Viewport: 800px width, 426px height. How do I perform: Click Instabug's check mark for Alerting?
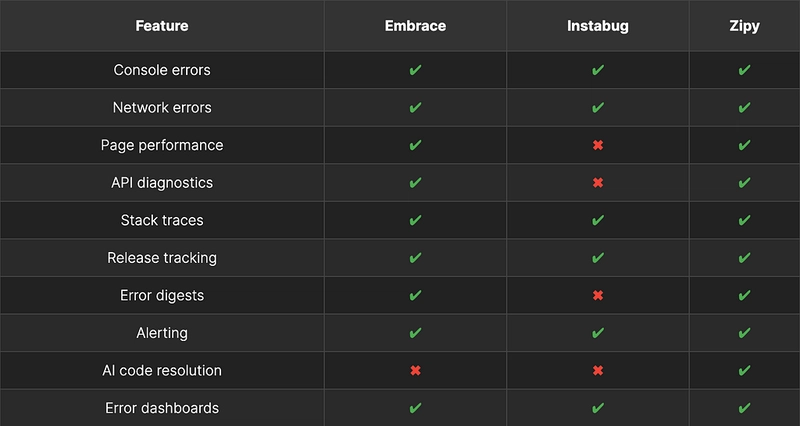click(x=598, y=333)
